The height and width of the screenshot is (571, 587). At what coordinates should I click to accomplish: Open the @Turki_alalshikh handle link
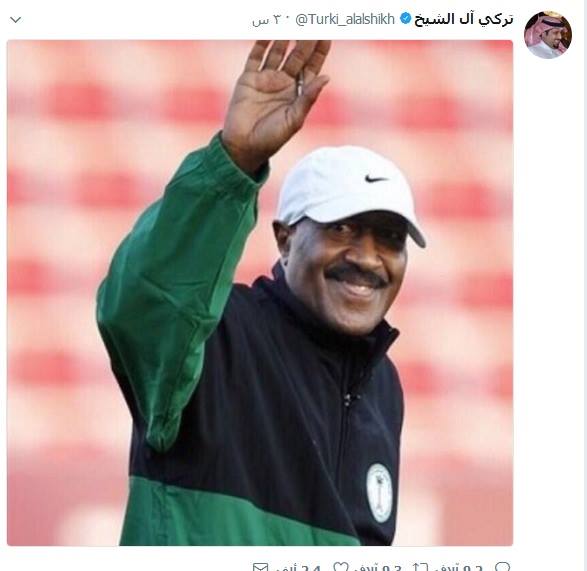tap(345, 19)
